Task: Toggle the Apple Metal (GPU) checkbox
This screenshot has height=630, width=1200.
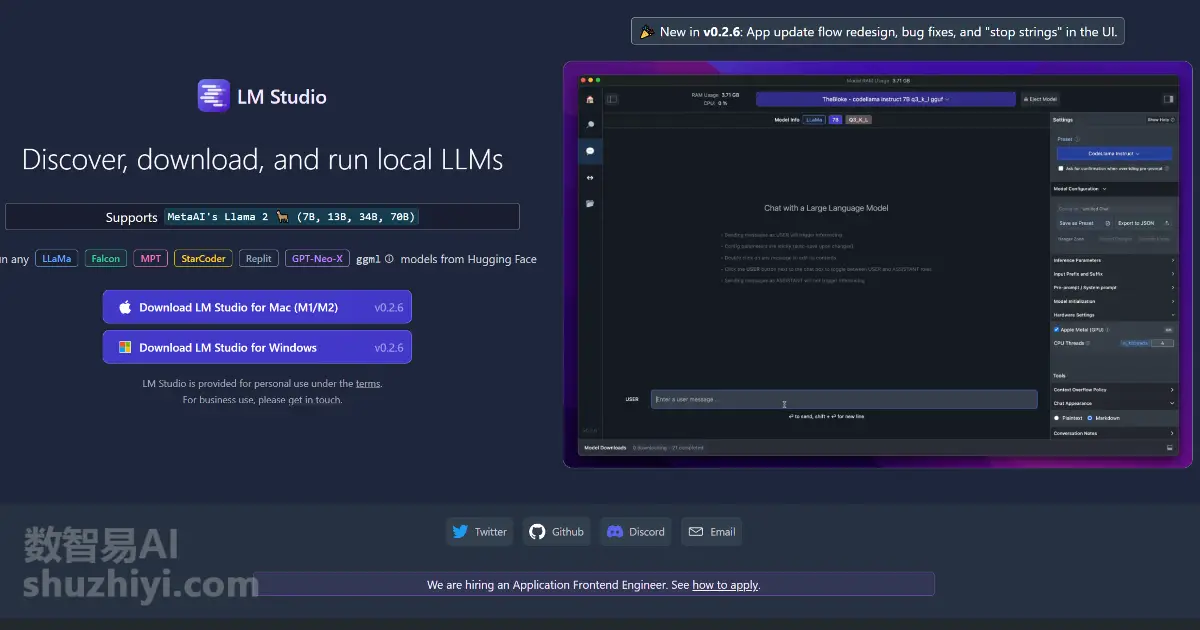Action: (x=1057, y=329)
